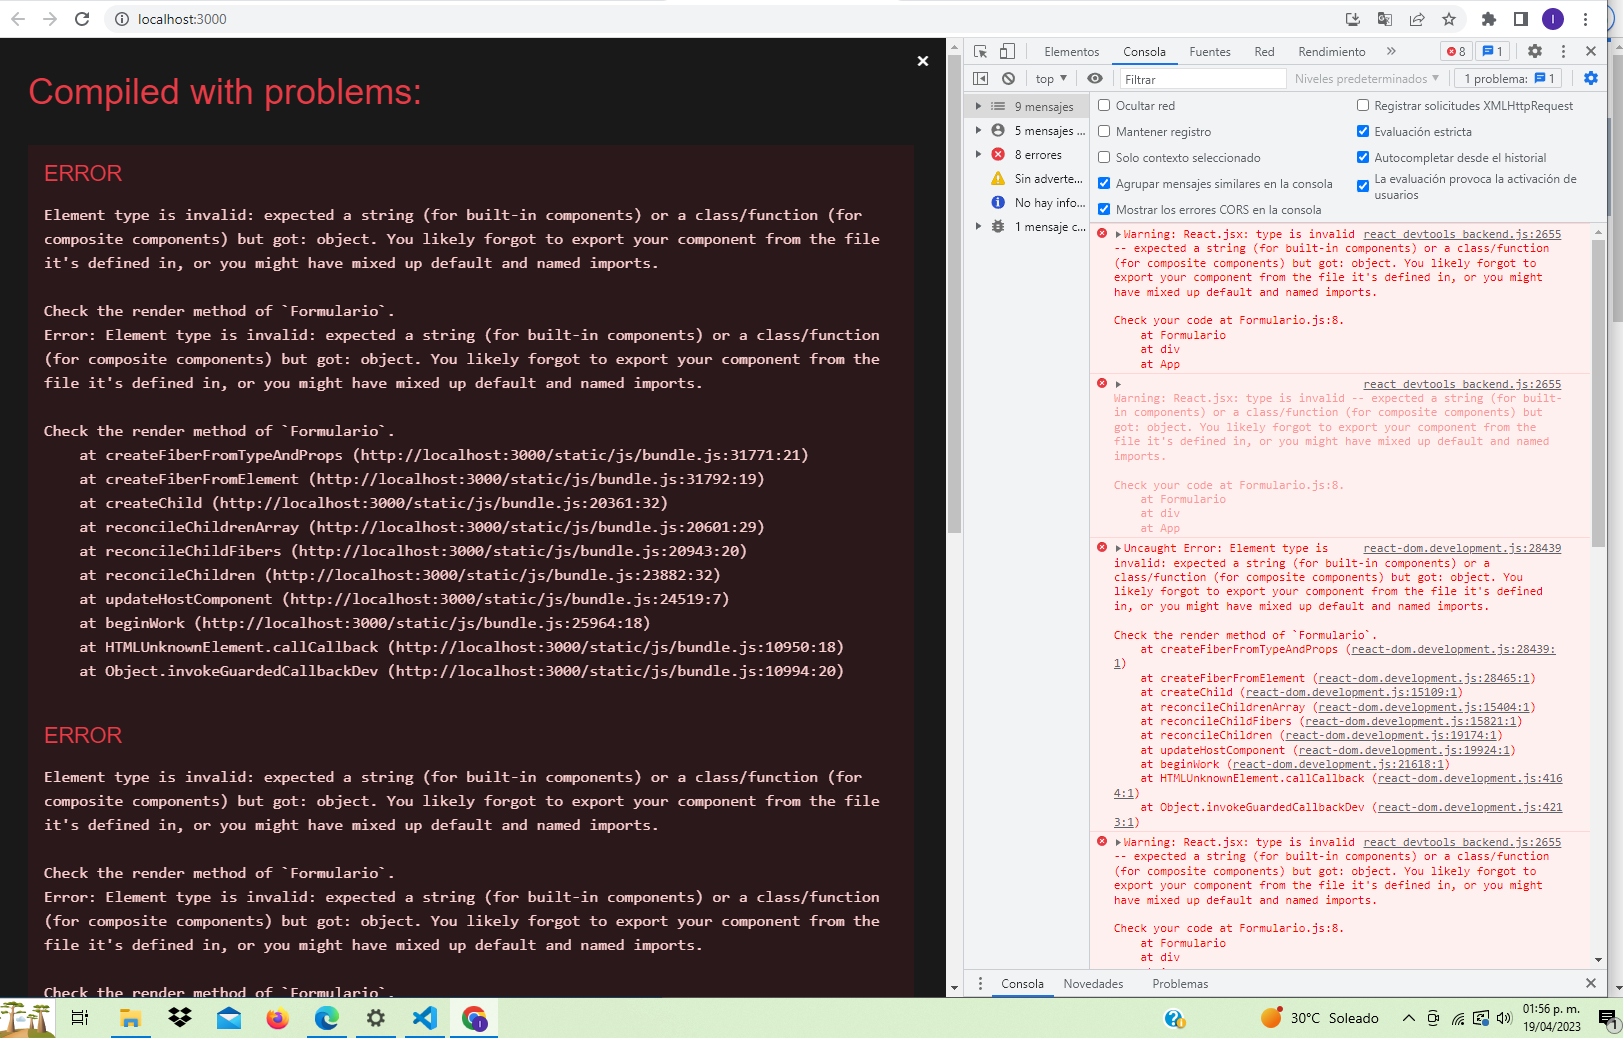Open the blue 1 issue counter badge
The height and width of the screenshot is (1038, 1623).
[1492, 51]
